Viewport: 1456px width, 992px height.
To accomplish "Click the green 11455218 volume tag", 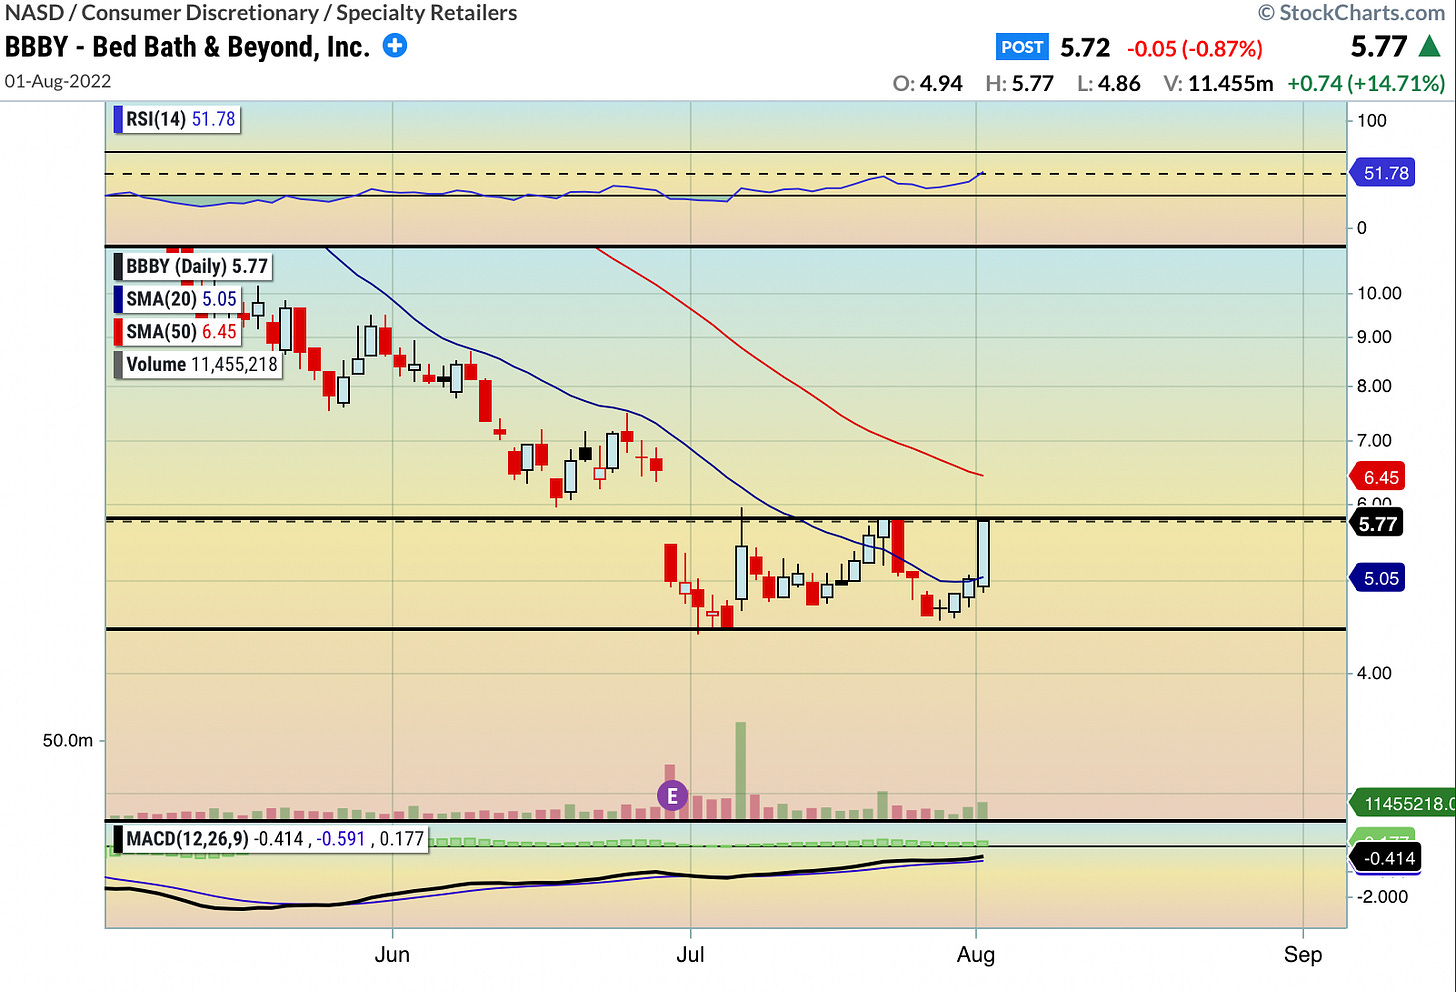I will point(1403,803).
